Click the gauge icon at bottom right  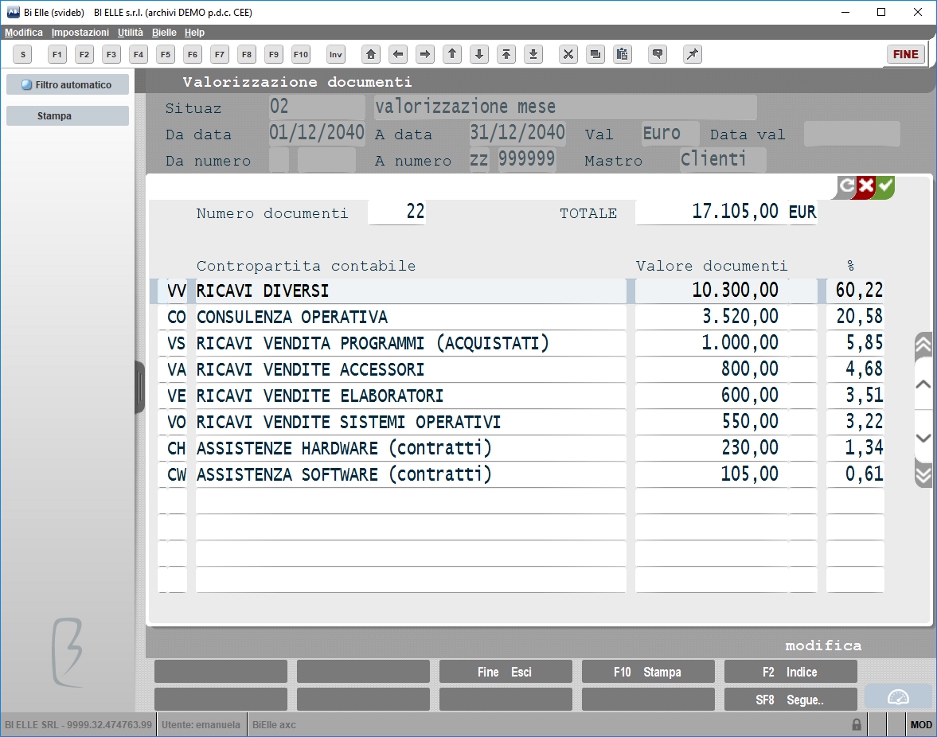click(x=898, y=698)
